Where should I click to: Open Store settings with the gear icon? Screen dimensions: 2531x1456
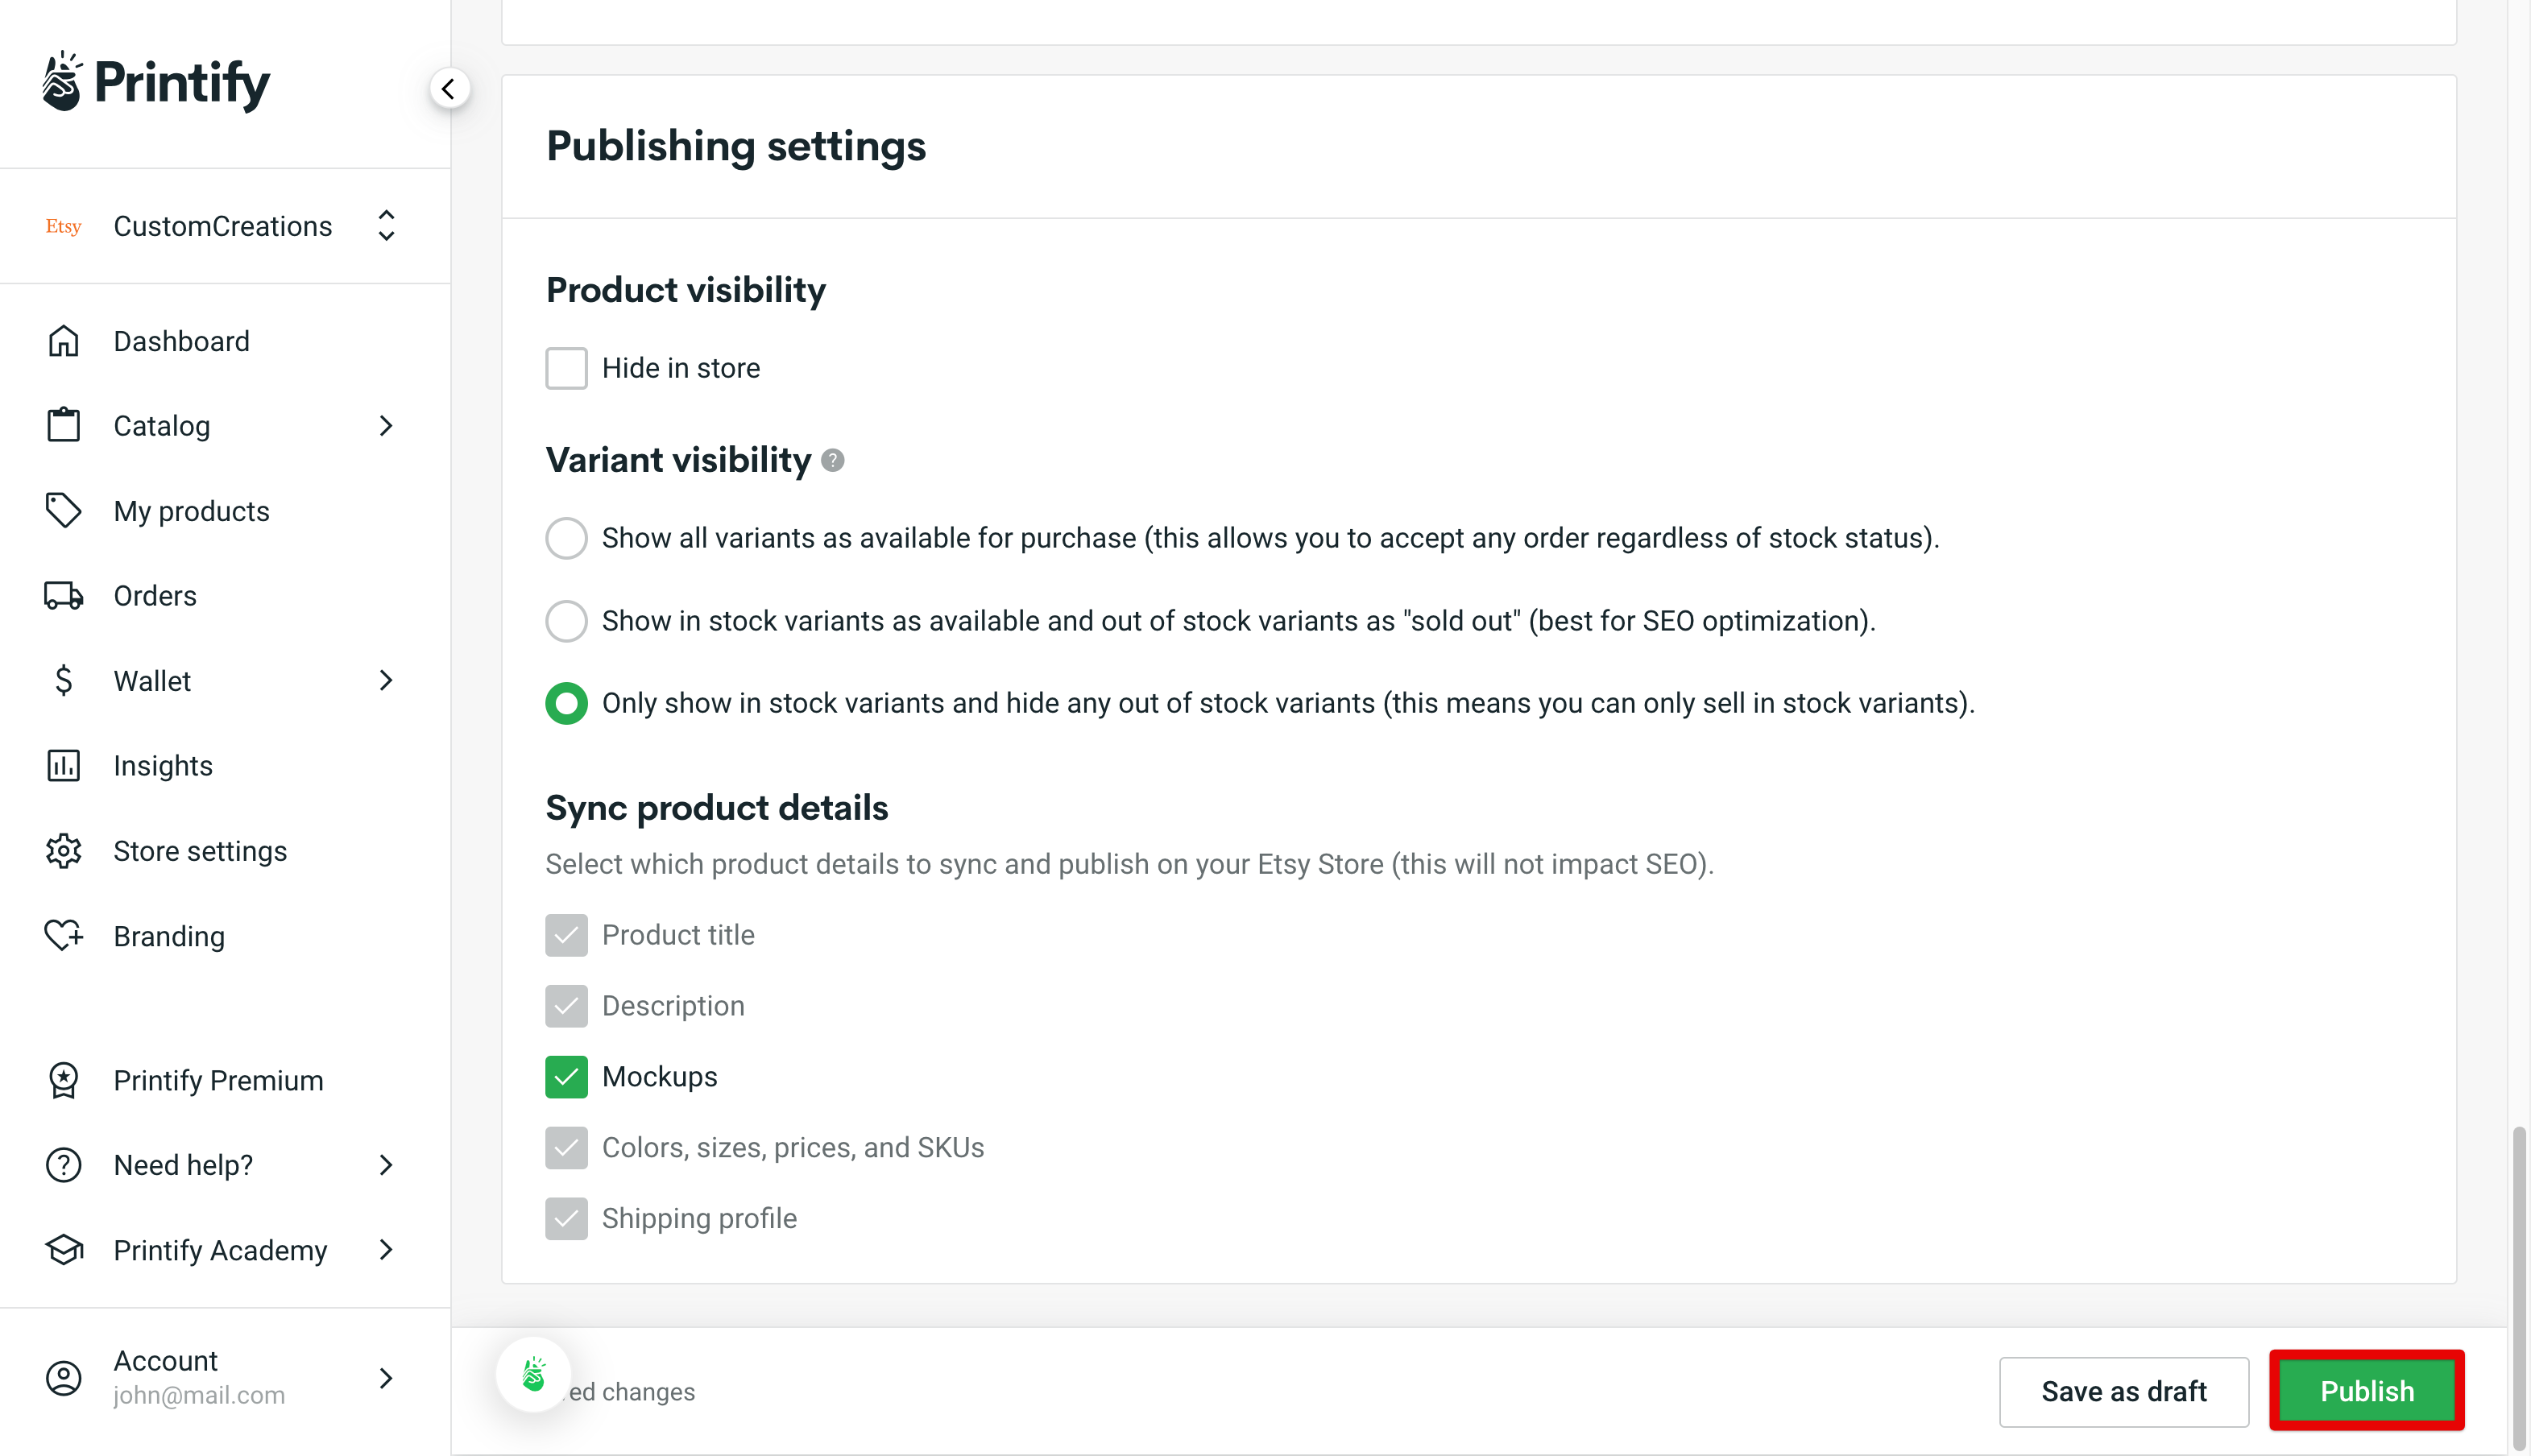(64, 850)
